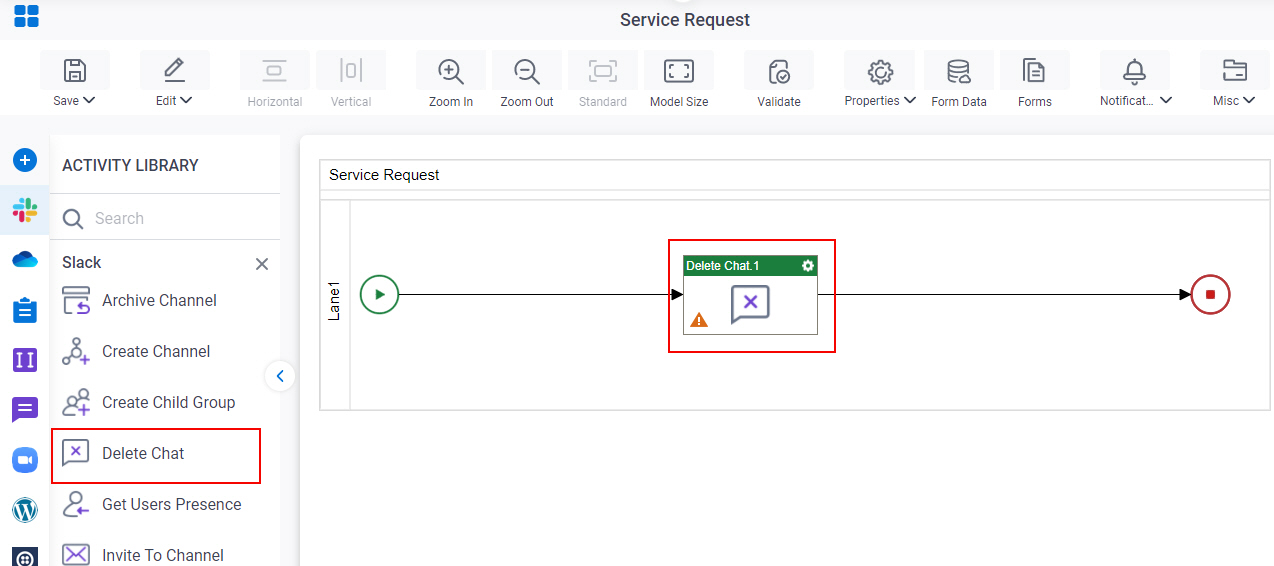
Task: Expand the Properties dropdown arrow
Action: point(910,100)
